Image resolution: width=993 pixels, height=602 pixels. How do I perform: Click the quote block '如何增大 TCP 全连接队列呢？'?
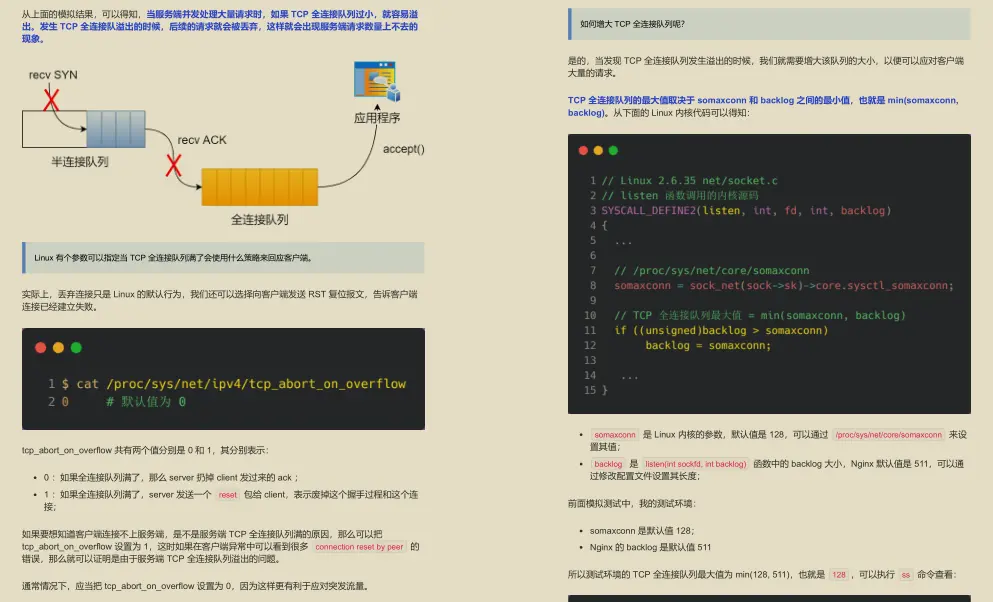769,24
